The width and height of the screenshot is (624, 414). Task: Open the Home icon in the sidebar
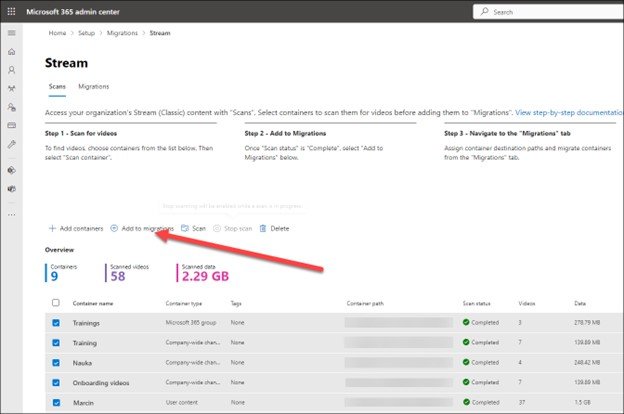(x=12, y=52)
